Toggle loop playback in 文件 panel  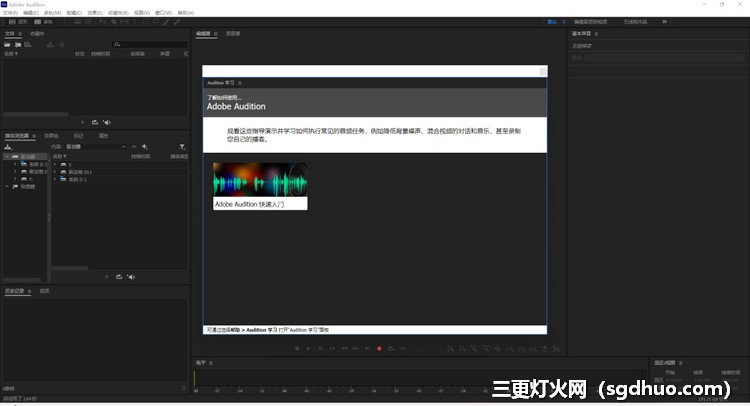pos(95,122)
